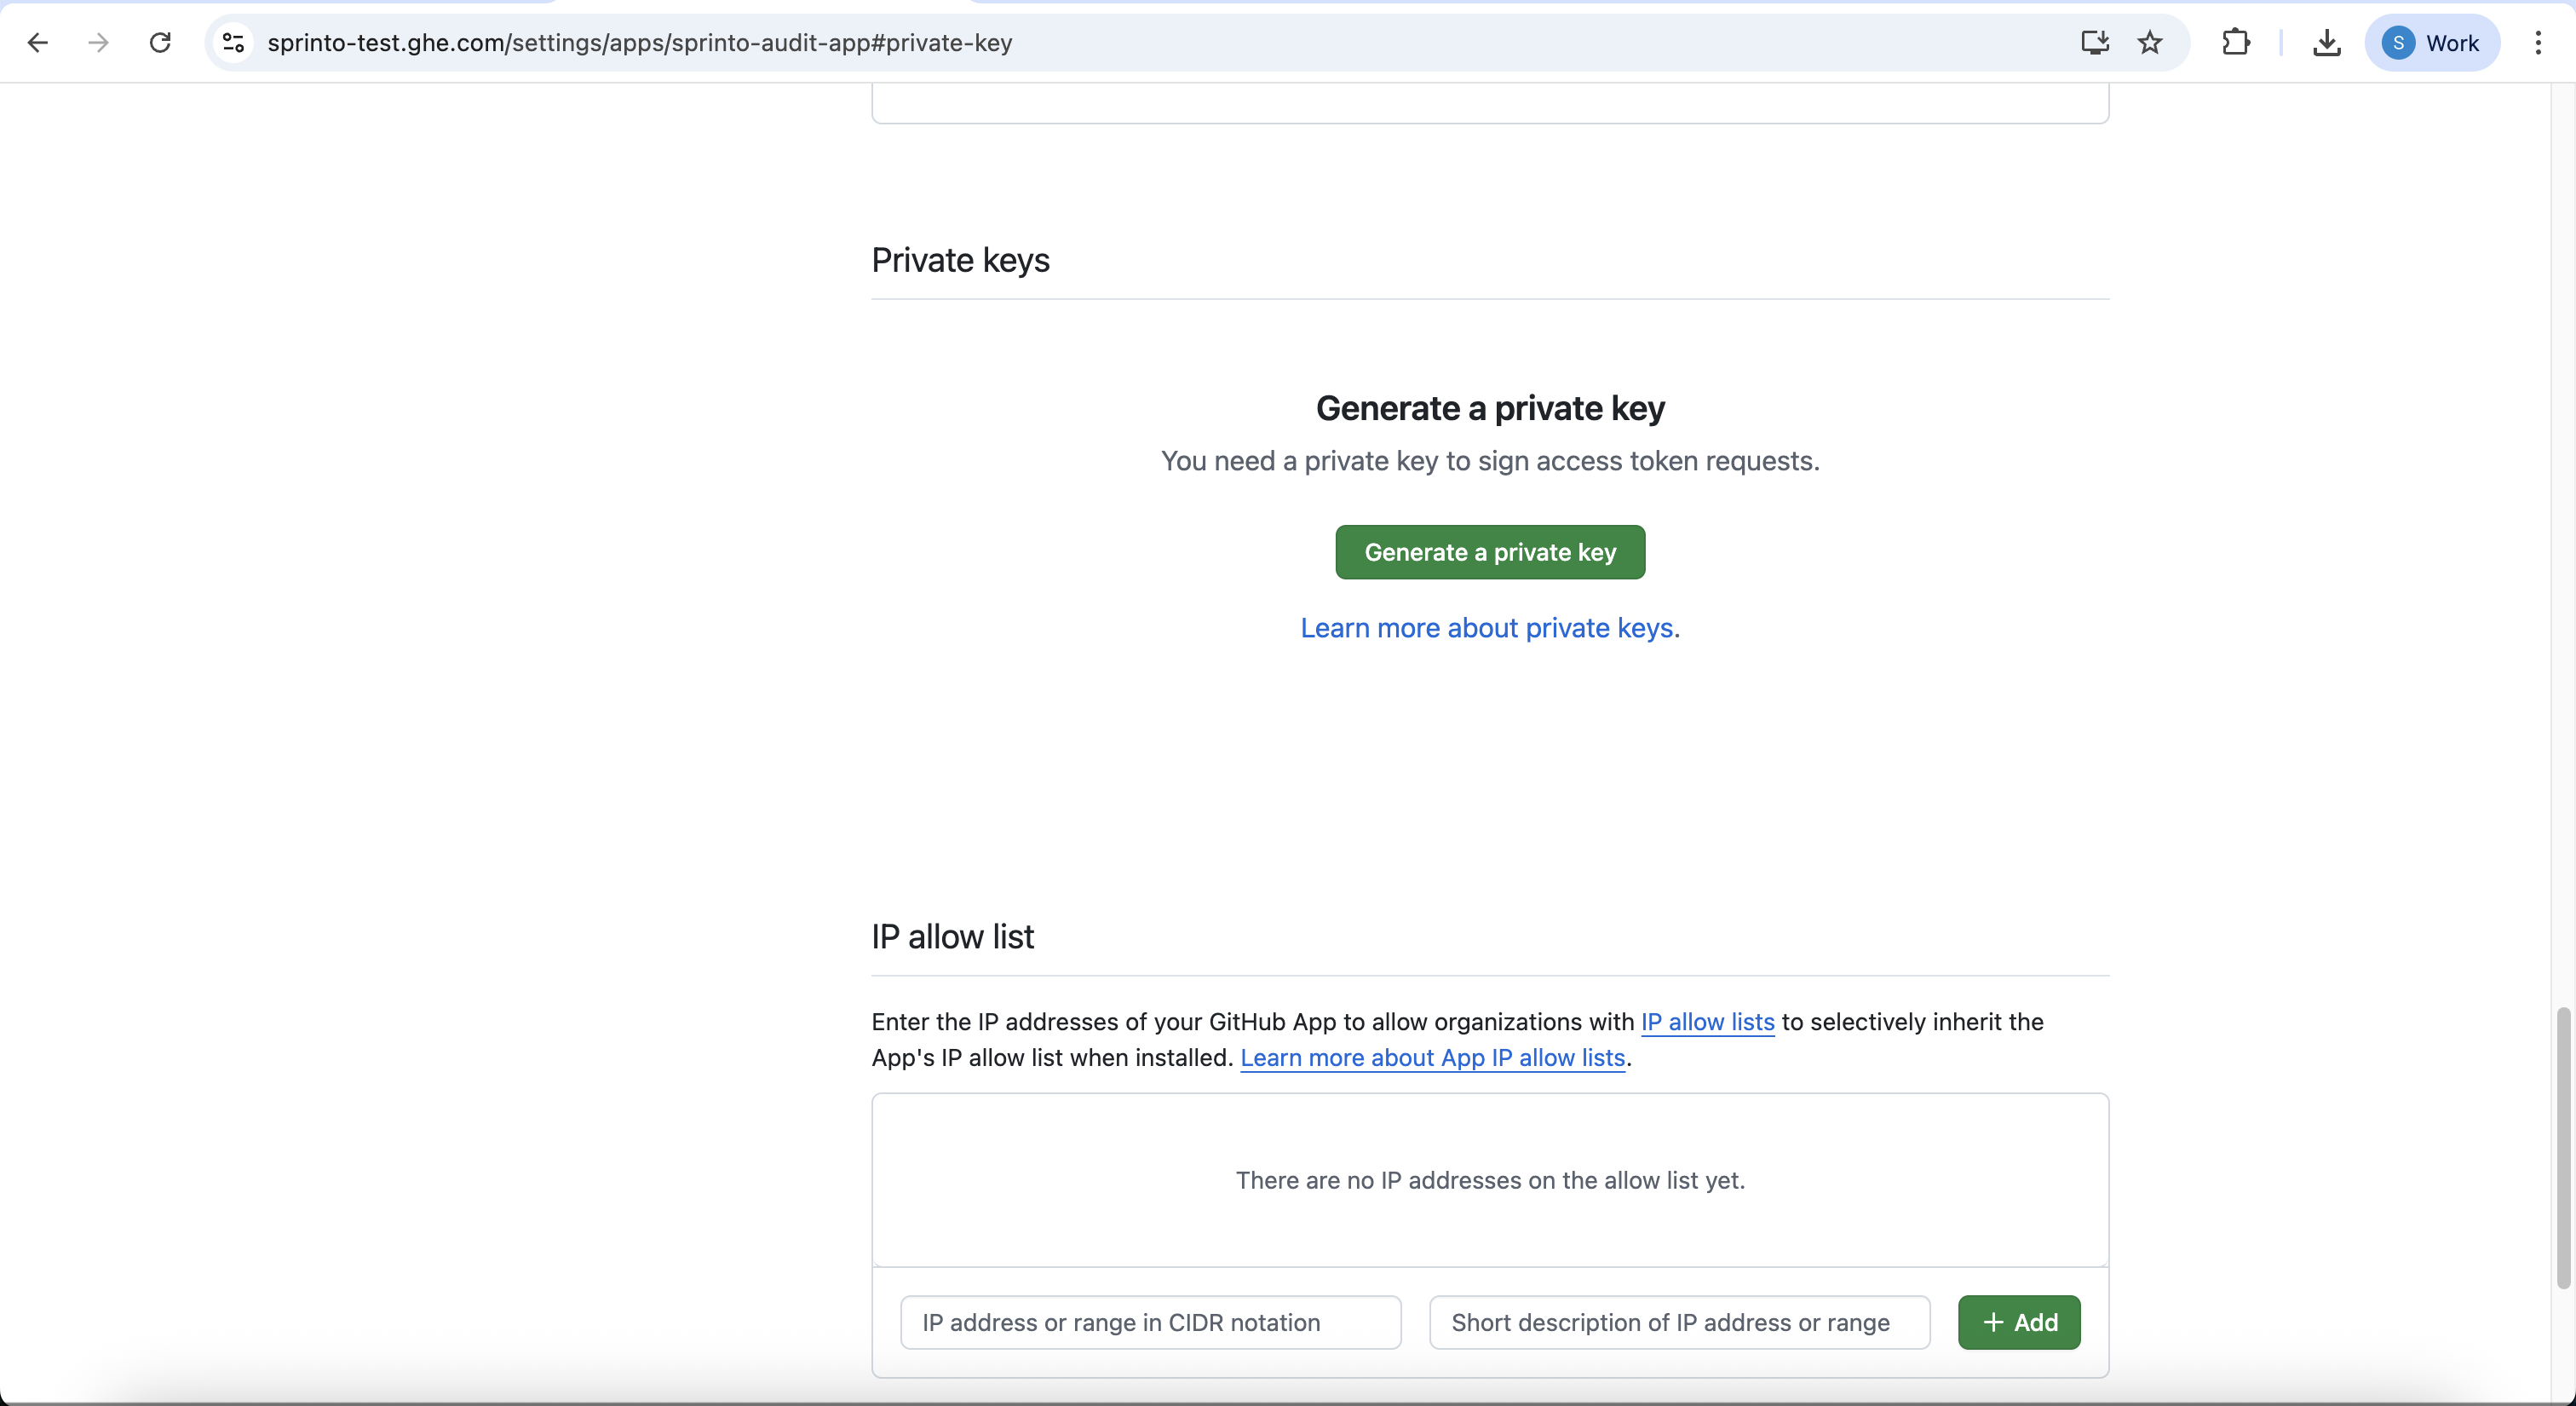Reload the current page

coord(160,43)
